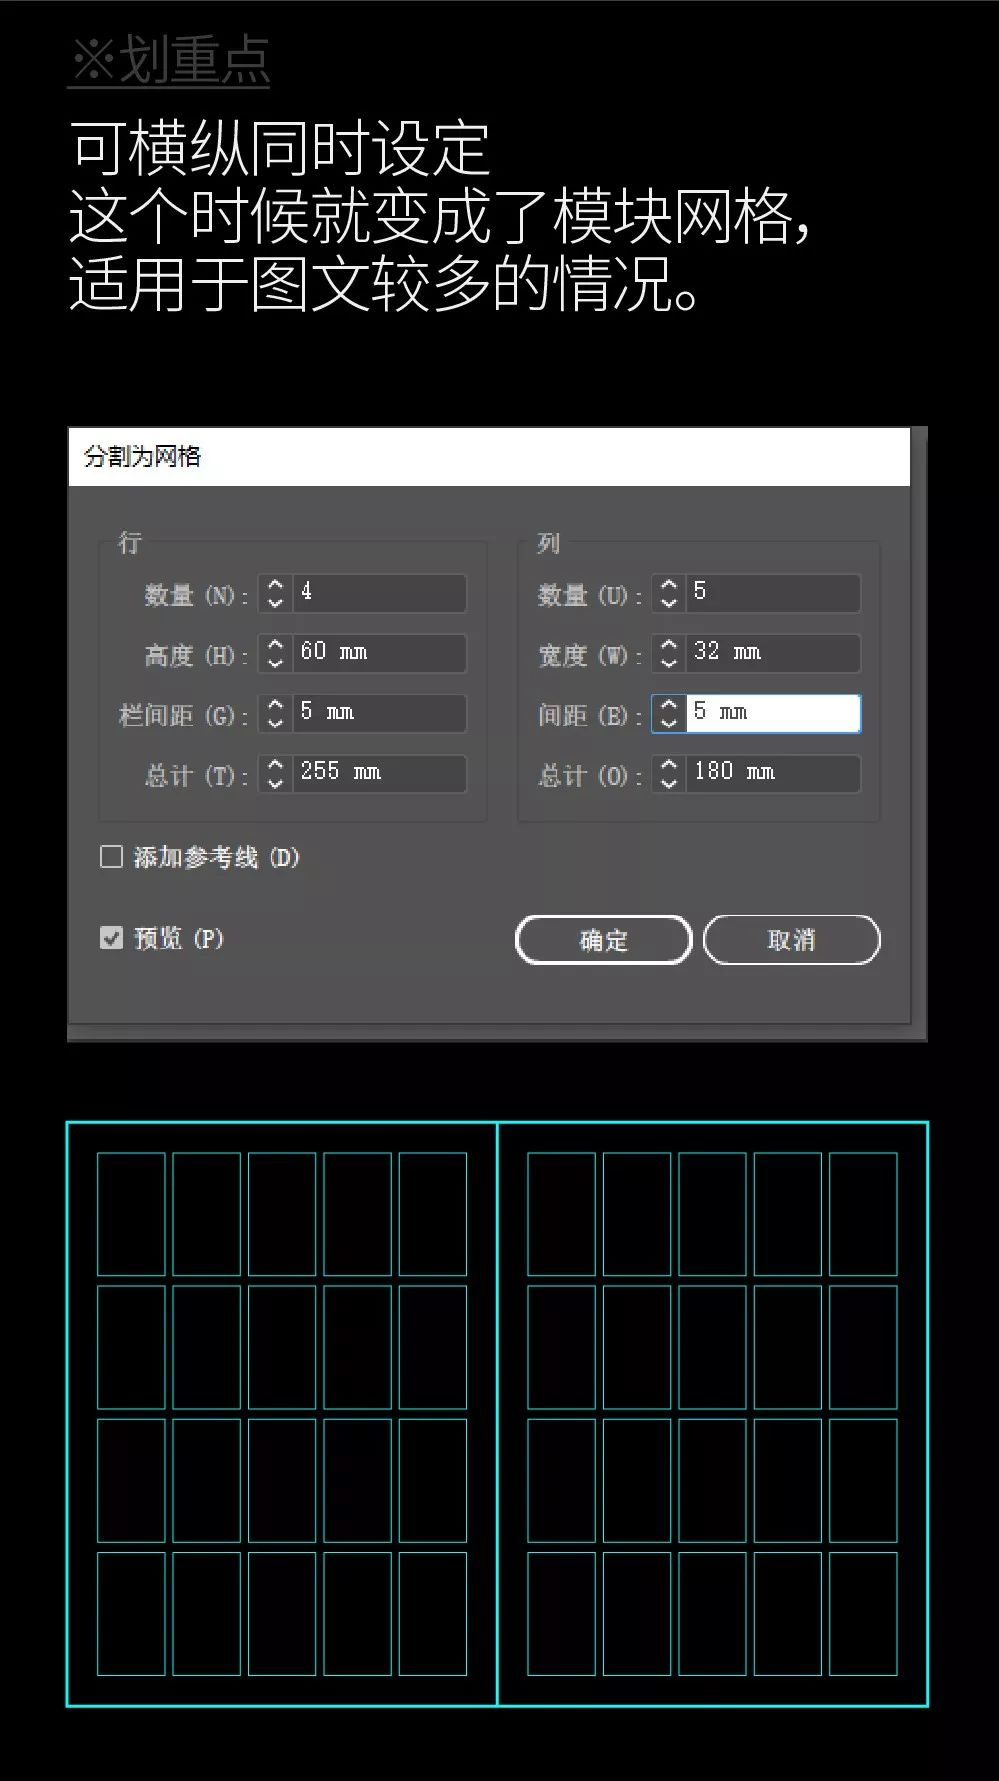
Task: Click the 取消 button
Action: 791,940
